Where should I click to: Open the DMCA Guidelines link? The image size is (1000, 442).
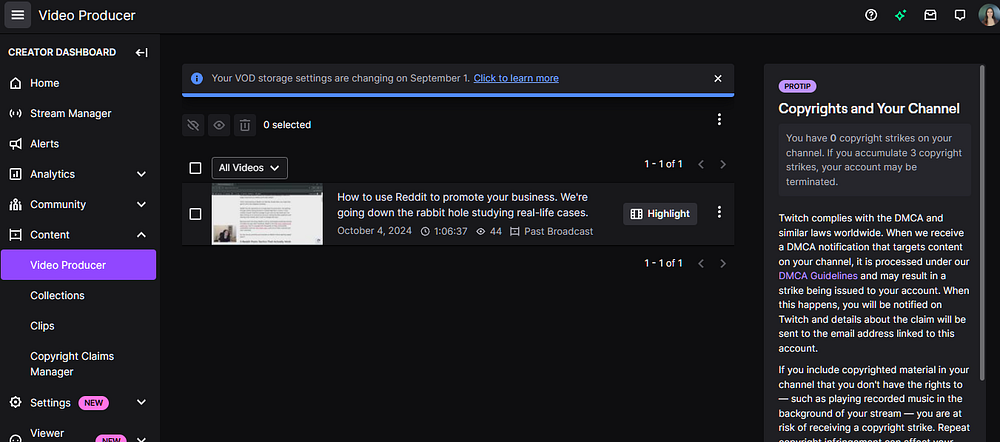coord(818,276)
